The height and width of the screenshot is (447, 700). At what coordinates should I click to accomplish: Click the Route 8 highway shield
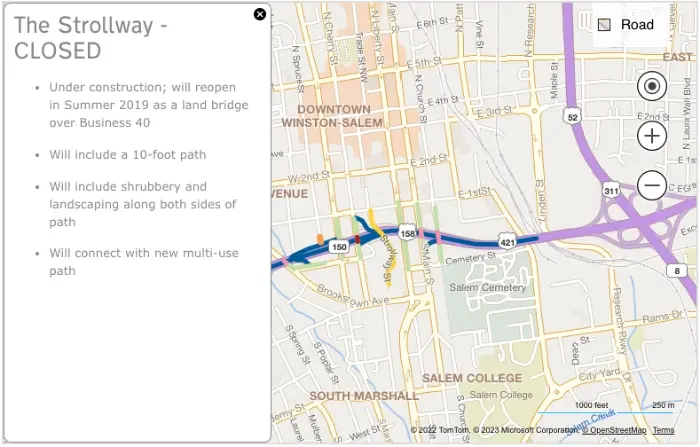(677, 271)
